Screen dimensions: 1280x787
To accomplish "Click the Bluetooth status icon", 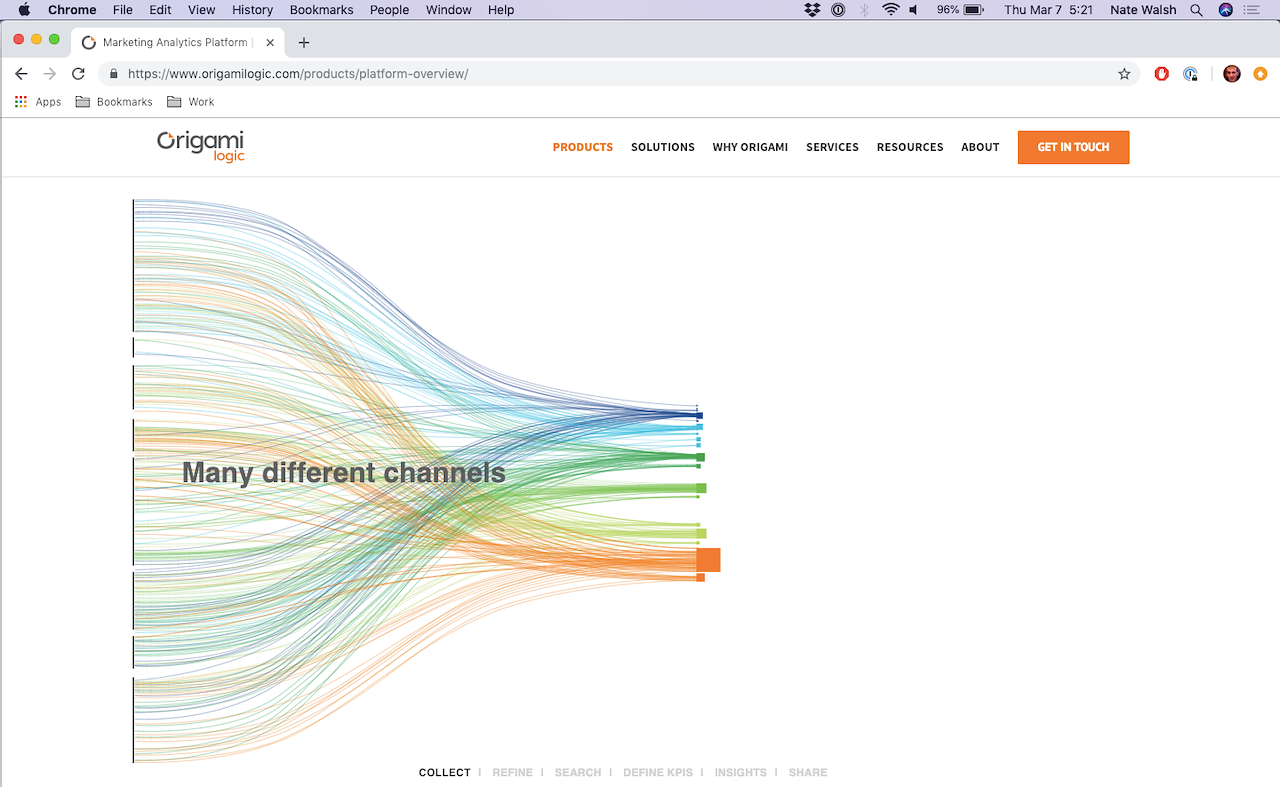I will 865,10.
